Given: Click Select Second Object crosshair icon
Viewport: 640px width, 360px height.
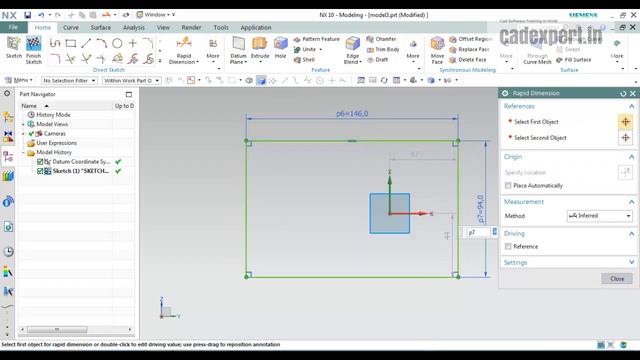Looking at the screenshot, I should pyautogui.click(x=625, y=138).
